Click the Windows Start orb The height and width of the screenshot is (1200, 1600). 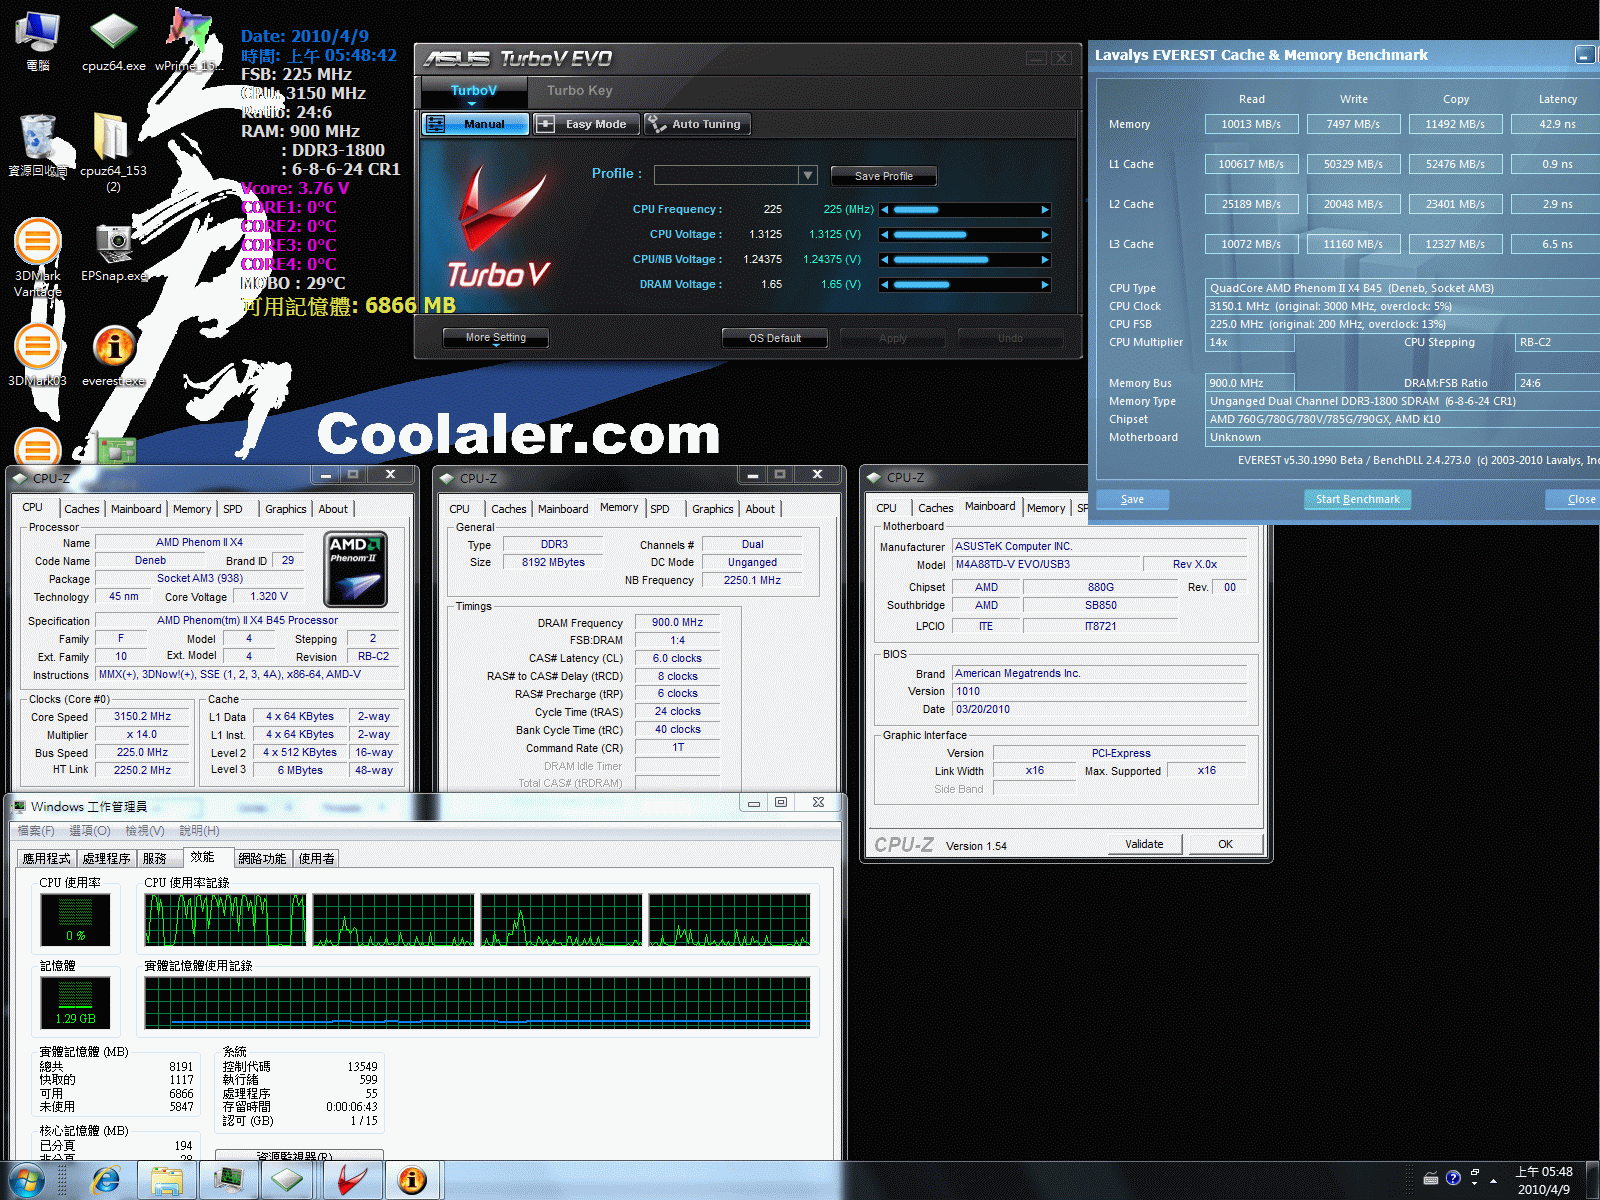(27, 1180)
